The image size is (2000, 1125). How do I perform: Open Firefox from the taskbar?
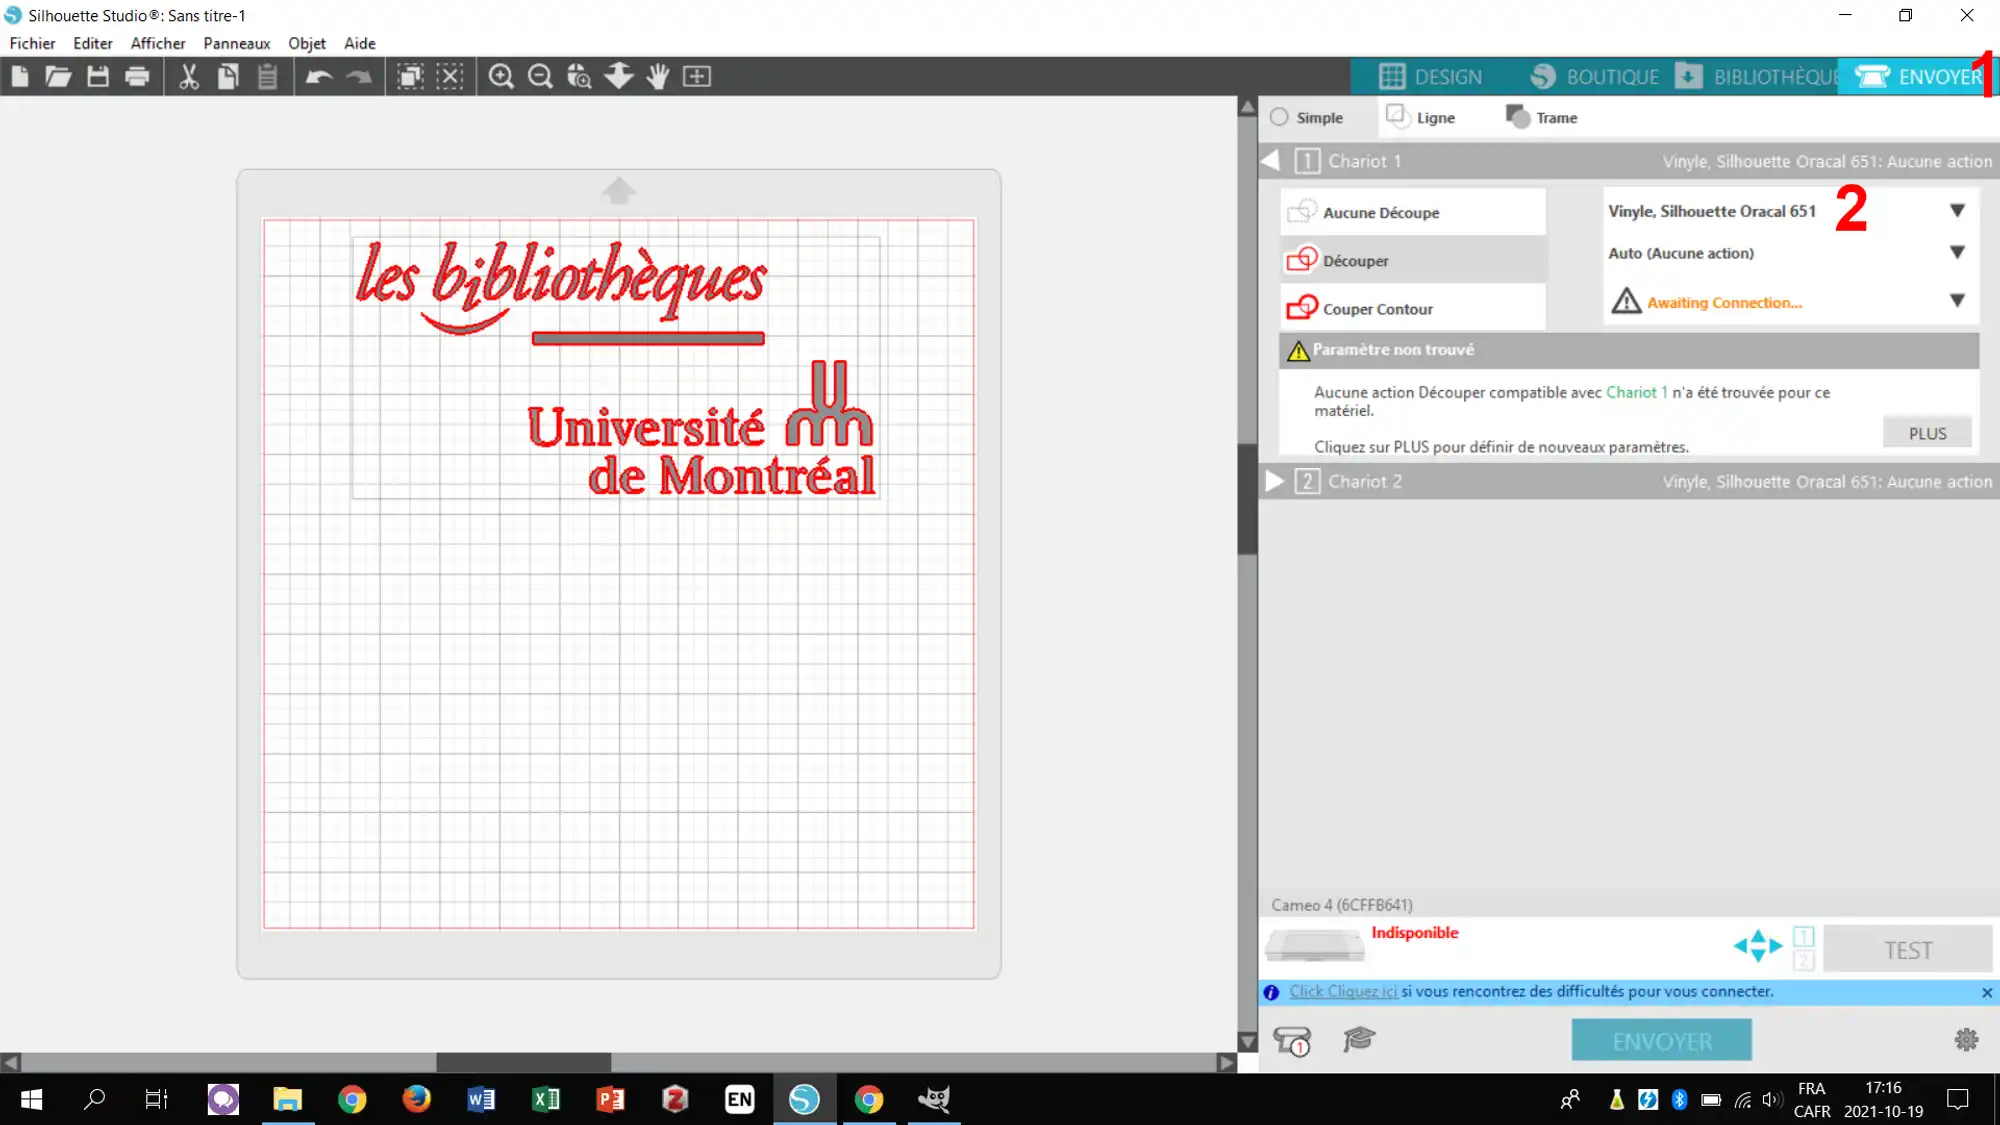point(416,1099)
